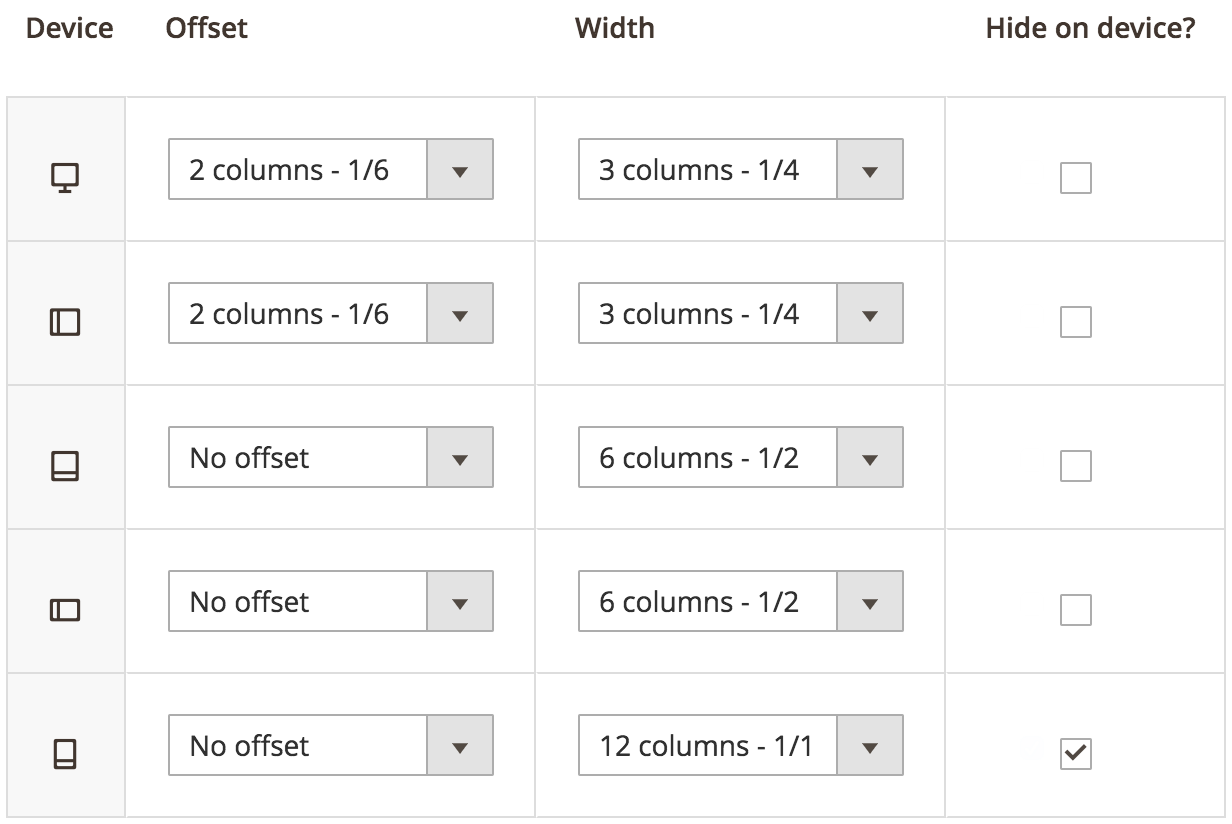
Task: Tick Hide on device for portrait tablet row
Action: click(1076, 466)
